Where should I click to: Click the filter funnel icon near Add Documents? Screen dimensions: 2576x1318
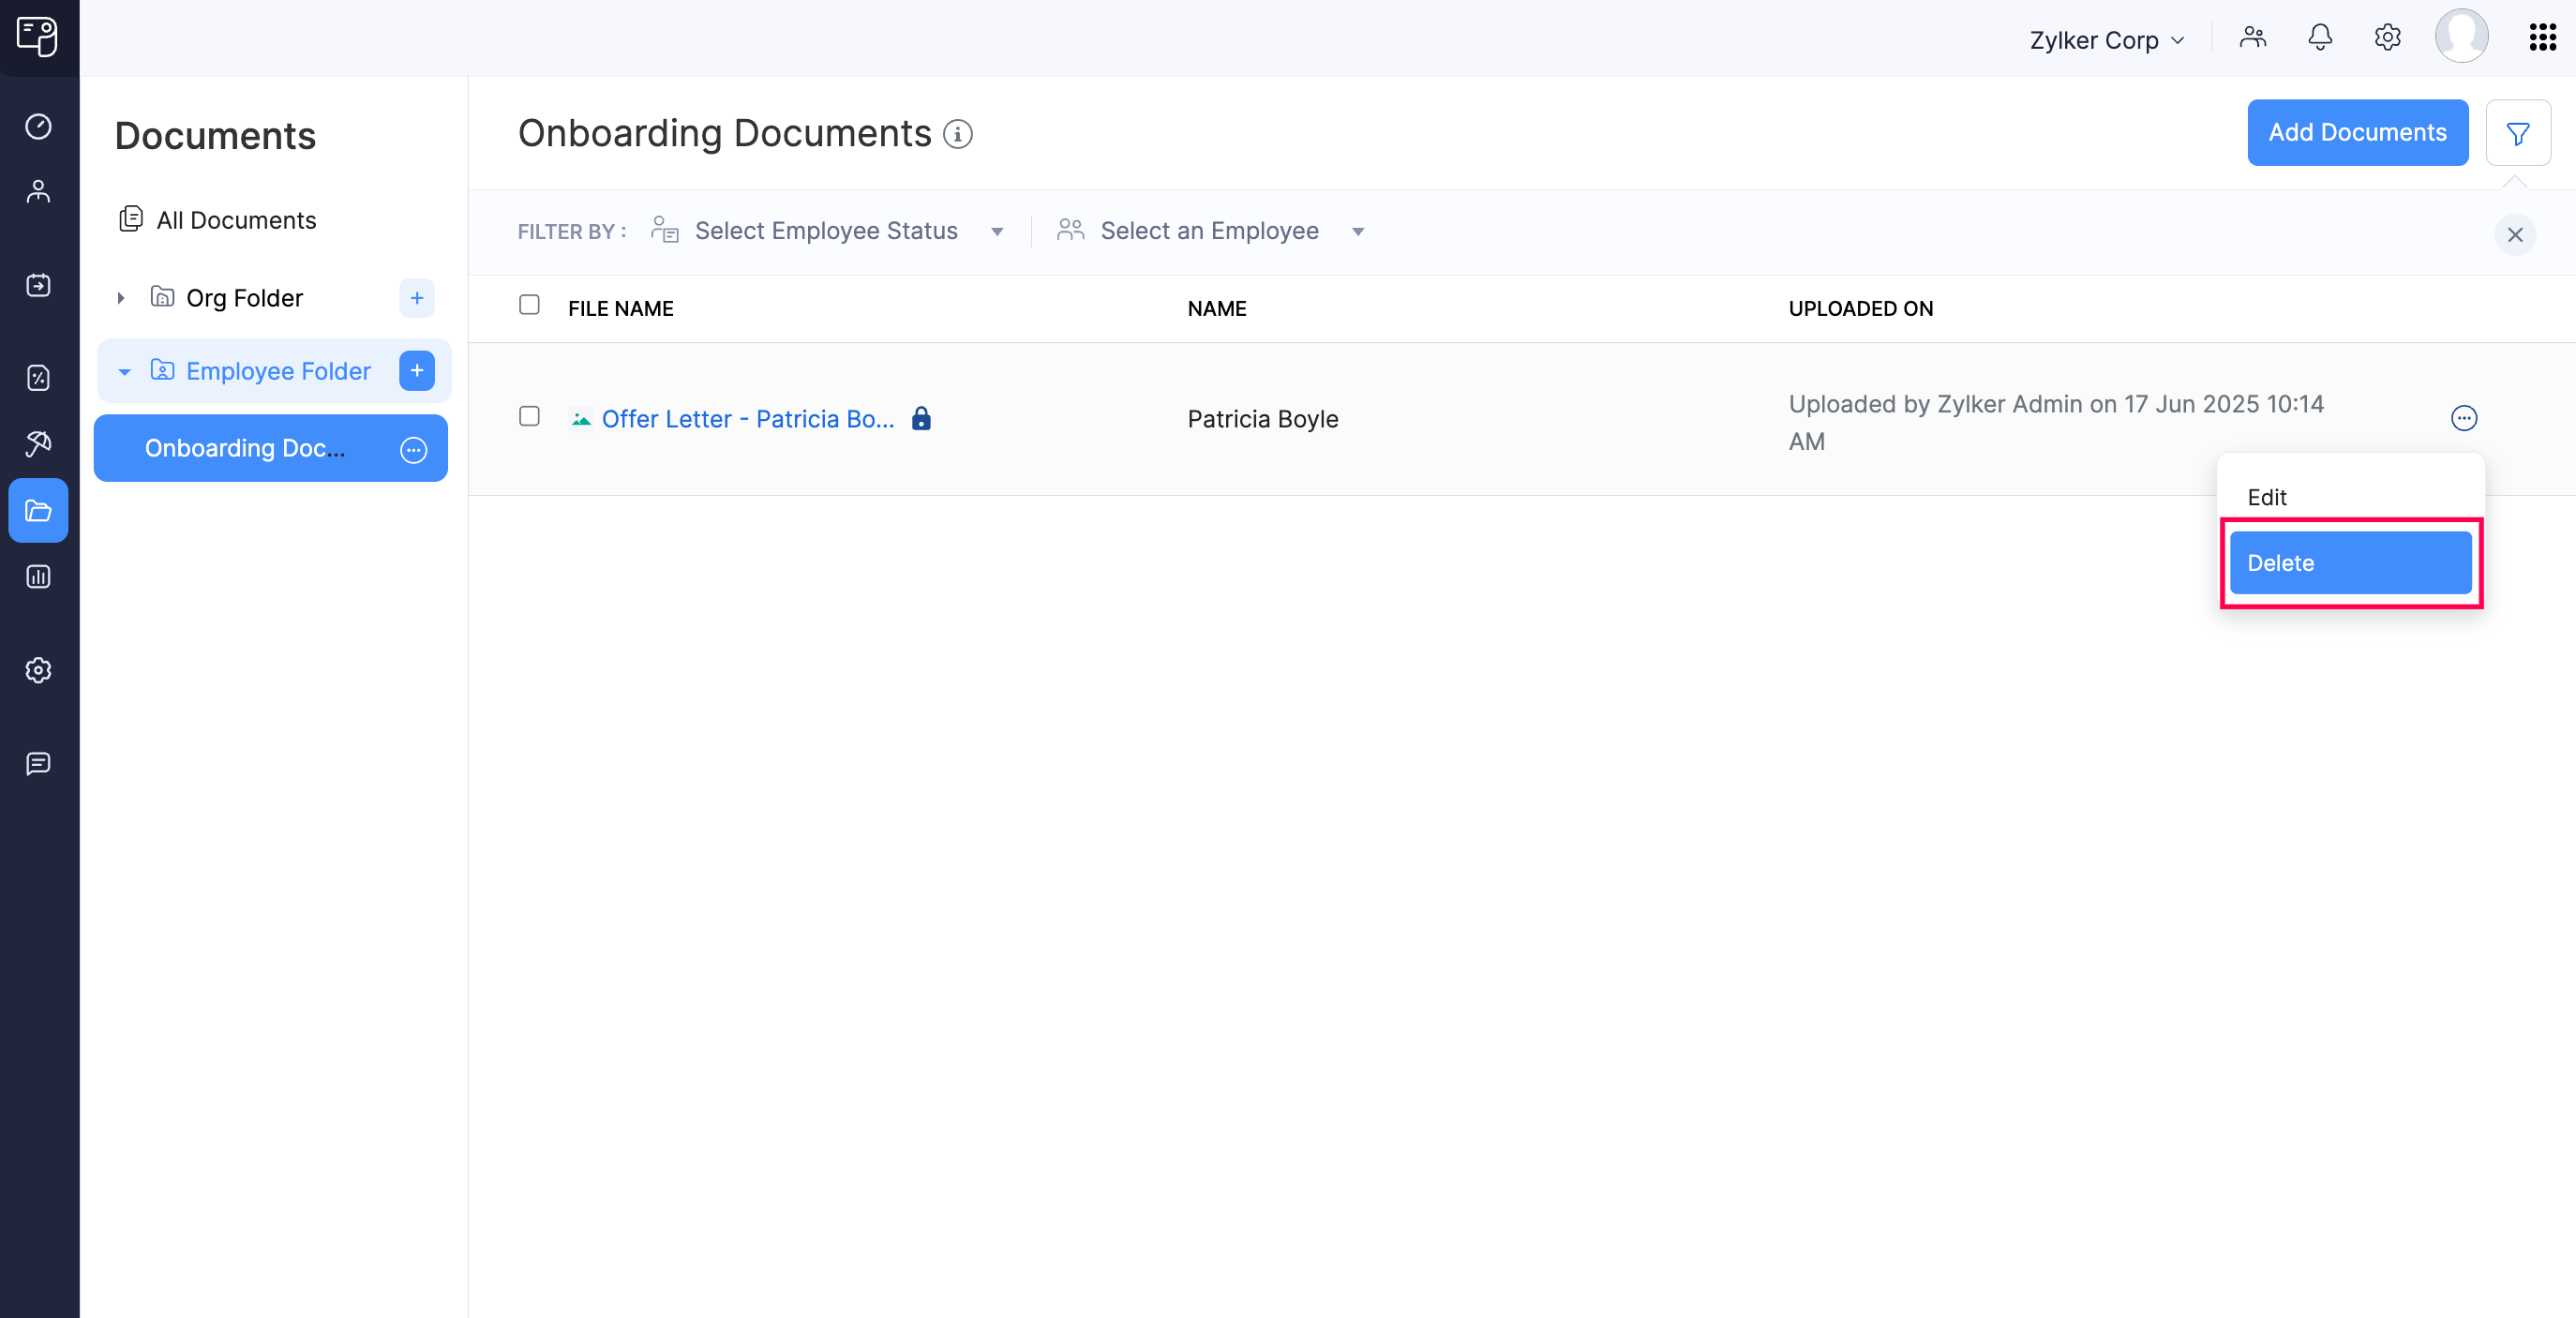[x=2519, y=132]
